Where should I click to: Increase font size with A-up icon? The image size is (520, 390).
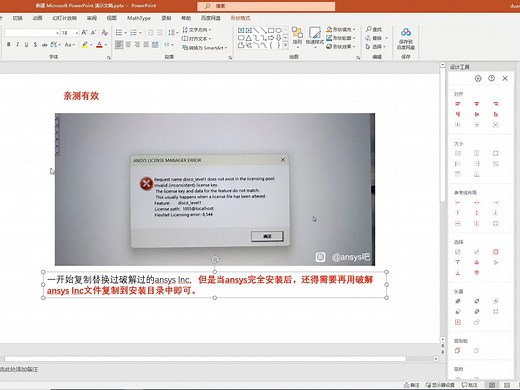[84, 33]
